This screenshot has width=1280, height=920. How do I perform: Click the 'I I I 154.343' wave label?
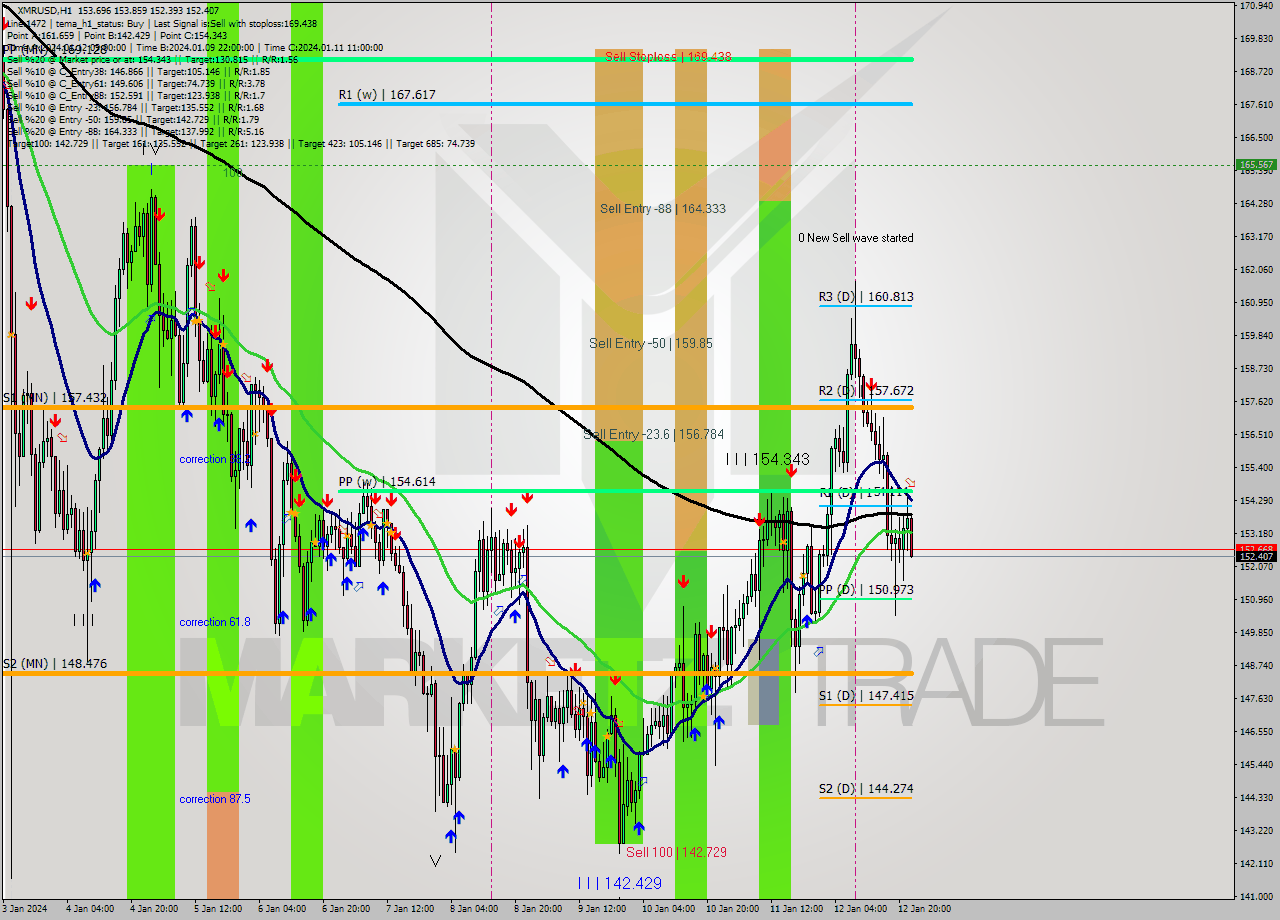point(767,459)
